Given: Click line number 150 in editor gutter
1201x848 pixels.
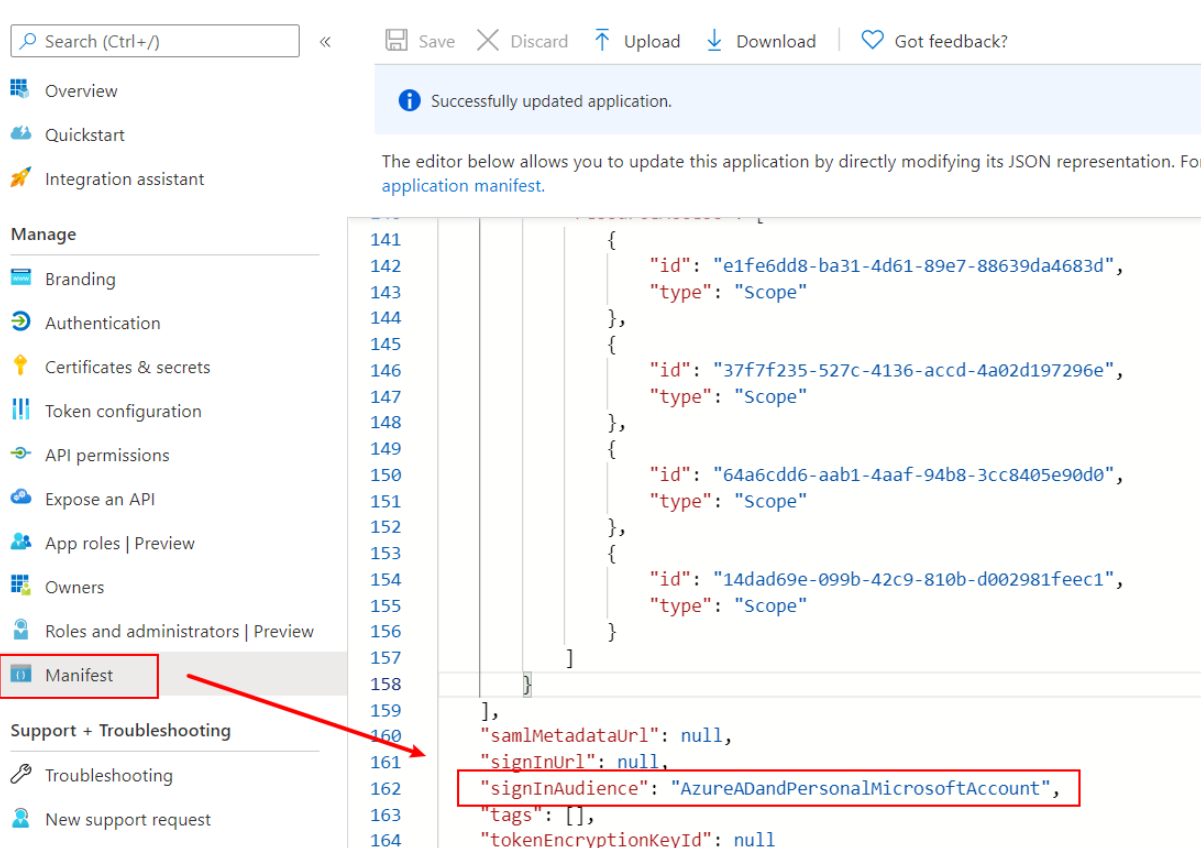Looking at the screenshot, I should point(385,475).
